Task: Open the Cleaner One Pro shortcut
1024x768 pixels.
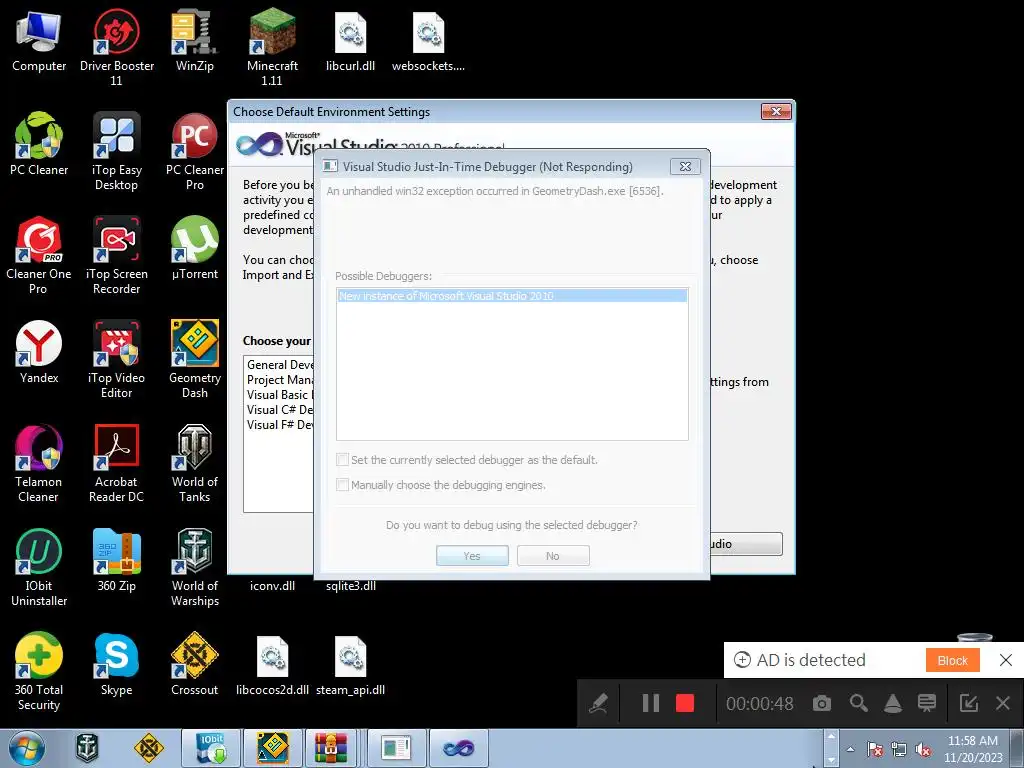Action: pos(39,255)
